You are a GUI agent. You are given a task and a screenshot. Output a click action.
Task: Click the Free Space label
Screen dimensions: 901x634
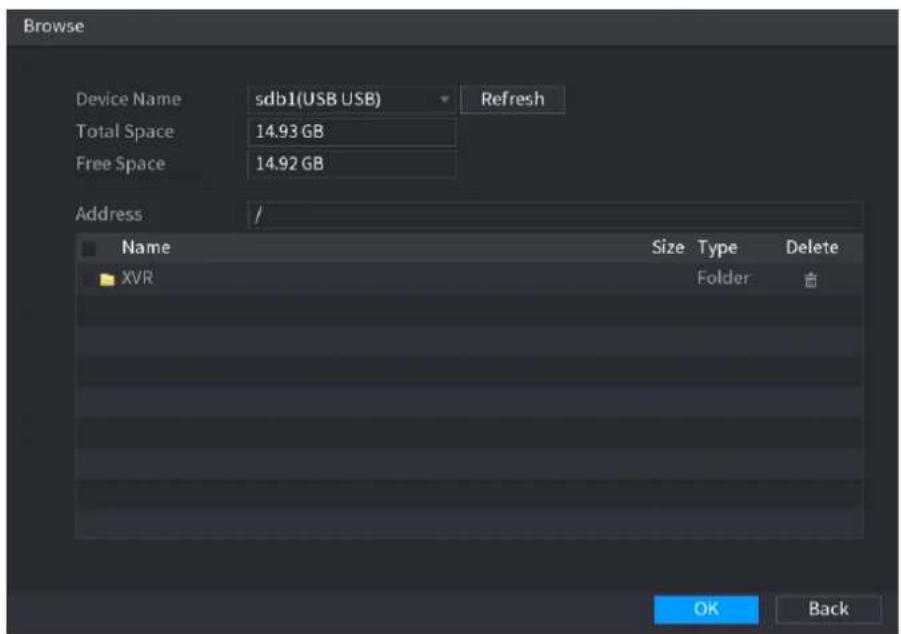click(120, 164)
